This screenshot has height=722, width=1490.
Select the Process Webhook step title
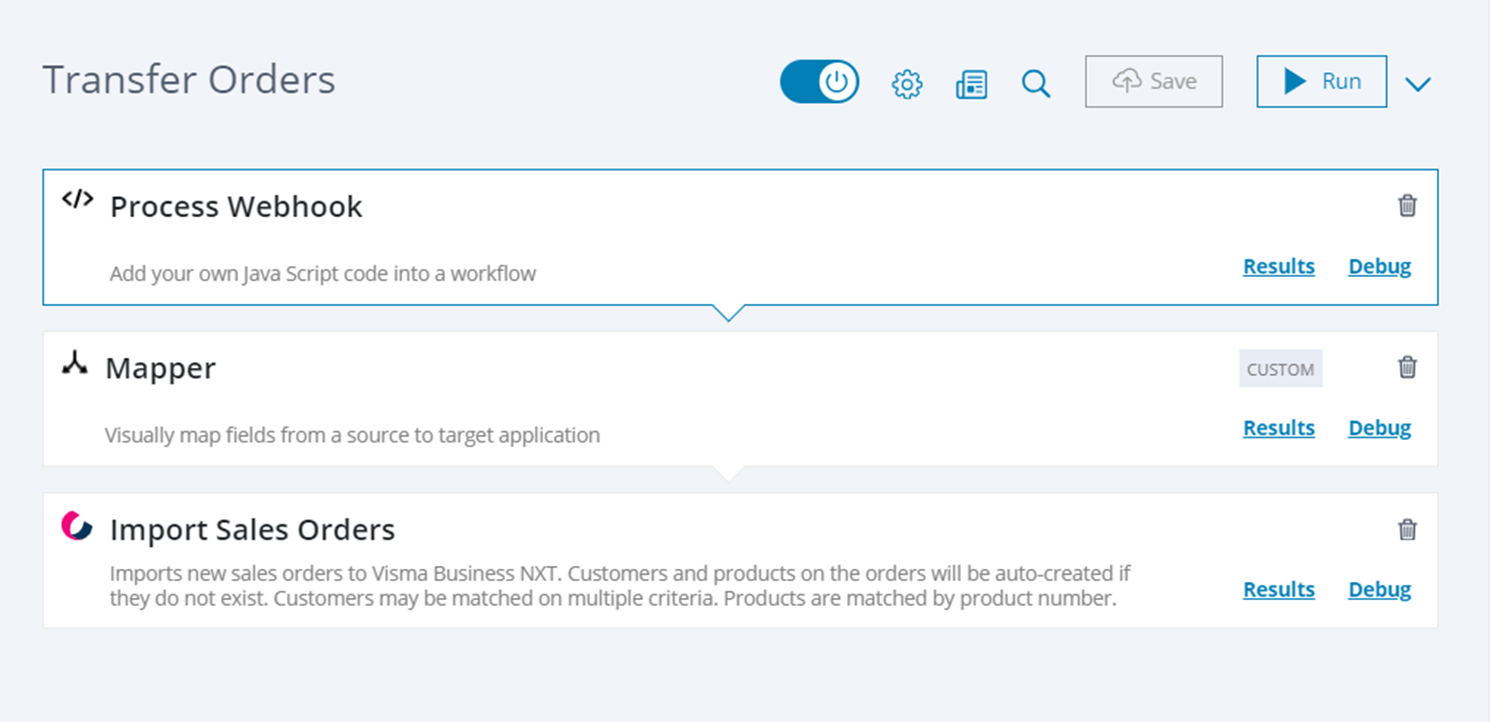coord(236,206)
